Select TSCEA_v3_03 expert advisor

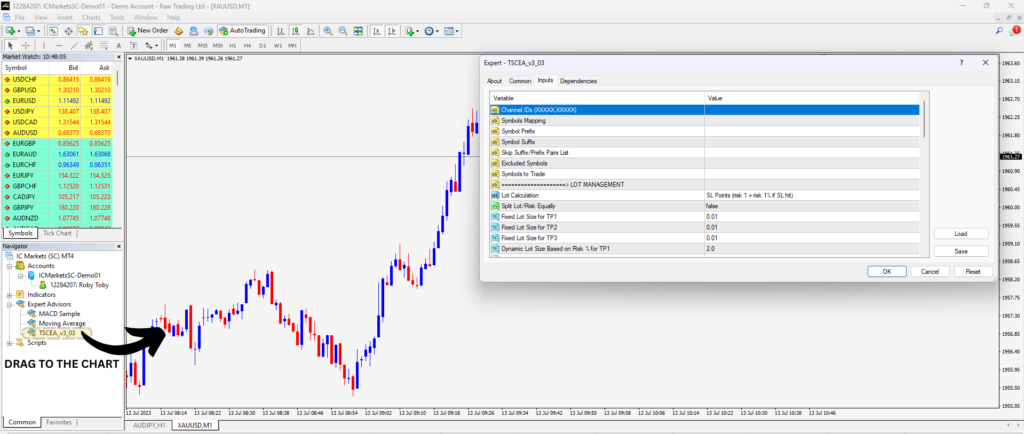(56, 333)
